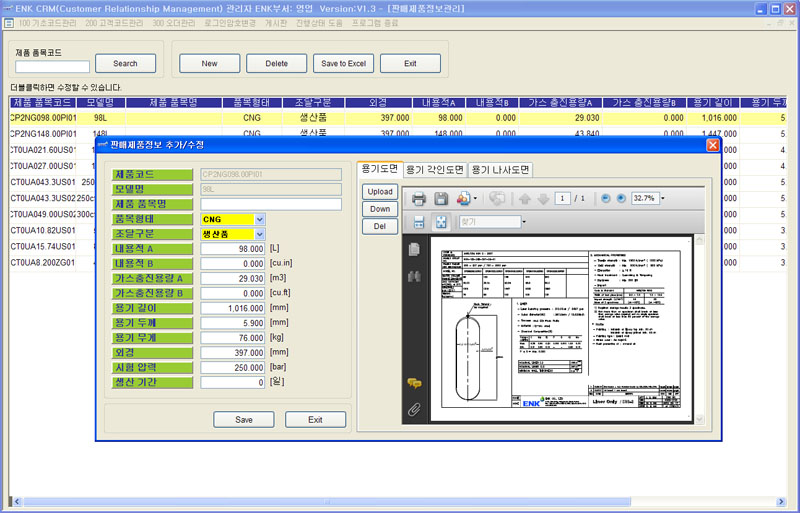Open the PDF collaborate icon menu
The height and width of the screenshot is (513, 800).
[x=463, y=199]
